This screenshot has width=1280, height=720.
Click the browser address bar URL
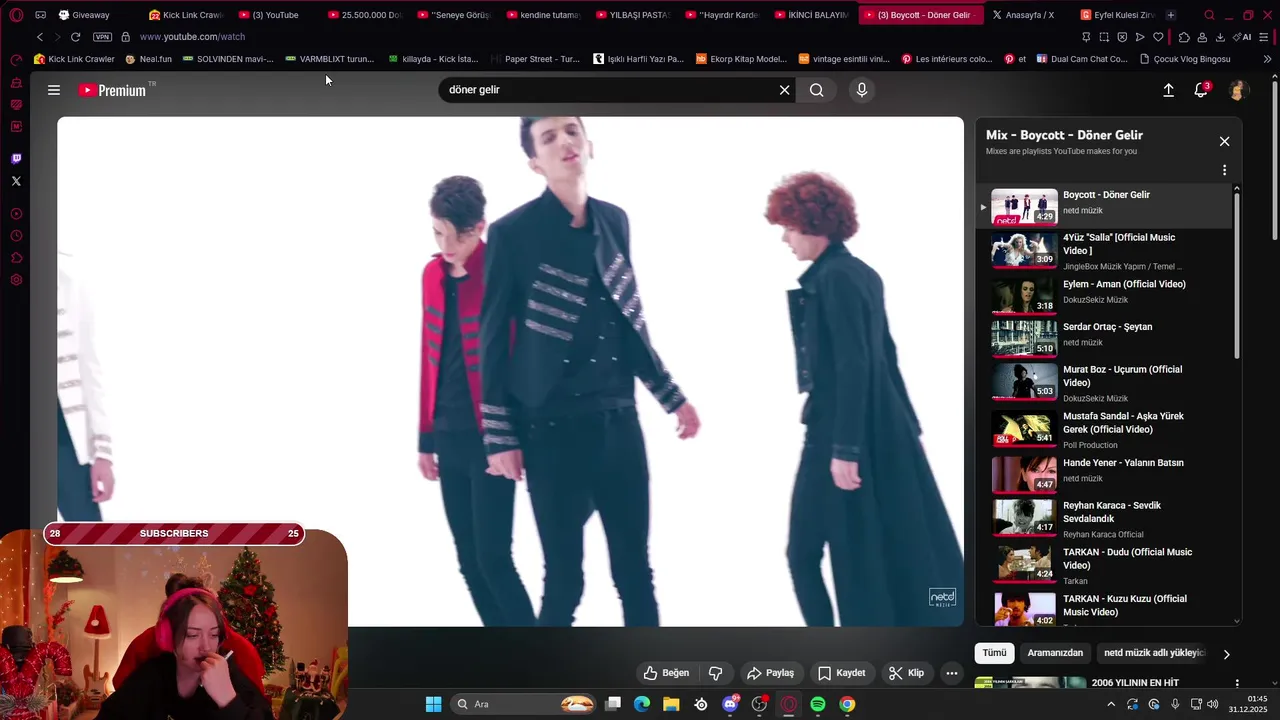pyautogui.click(x=192, y=37)
